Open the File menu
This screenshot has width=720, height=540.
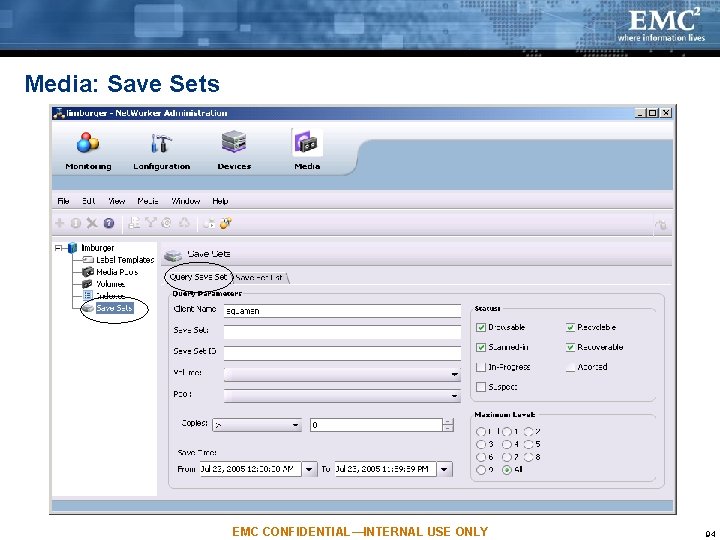(63, 201)
